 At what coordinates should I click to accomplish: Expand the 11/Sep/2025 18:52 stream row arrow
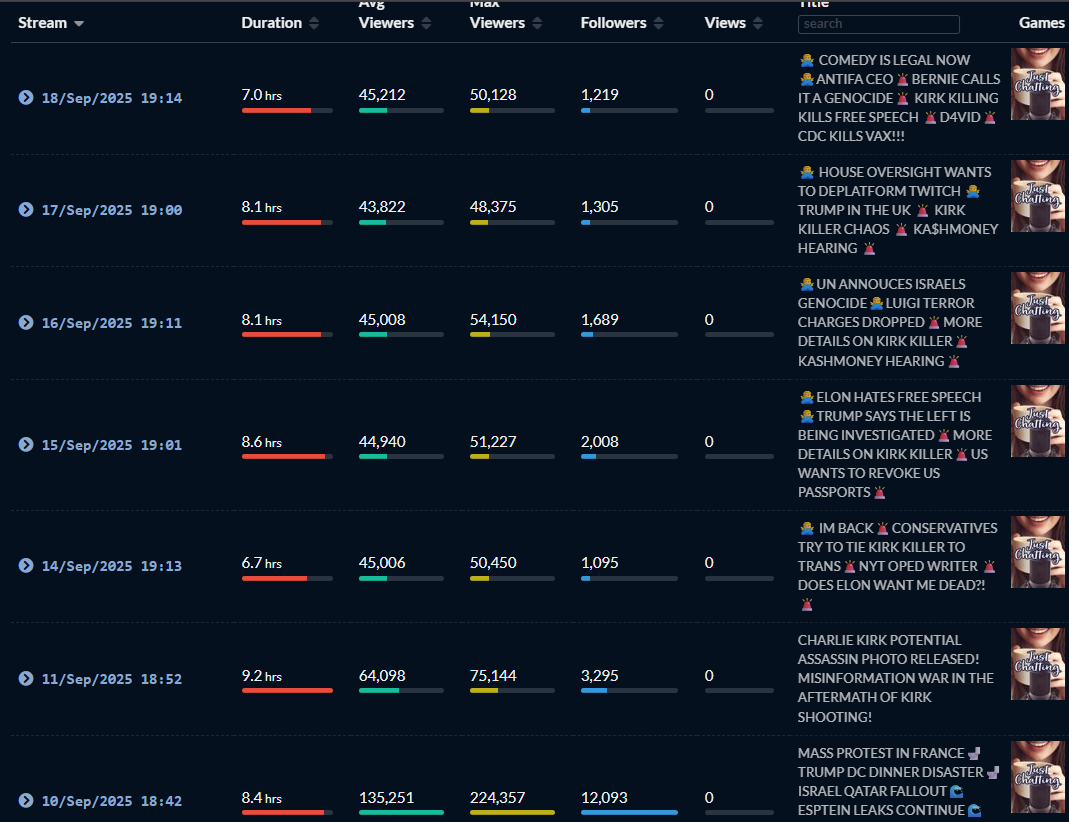[x=26, y=679]
